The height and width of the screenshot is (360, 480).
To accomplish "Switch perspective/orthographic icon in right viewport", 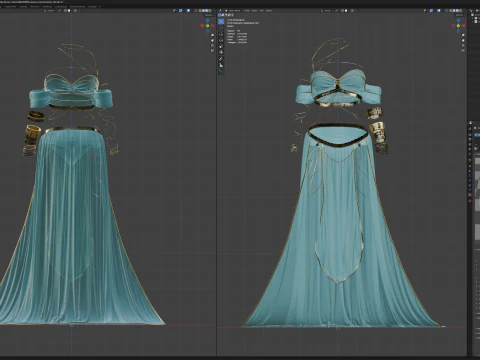I will (463, 51).
